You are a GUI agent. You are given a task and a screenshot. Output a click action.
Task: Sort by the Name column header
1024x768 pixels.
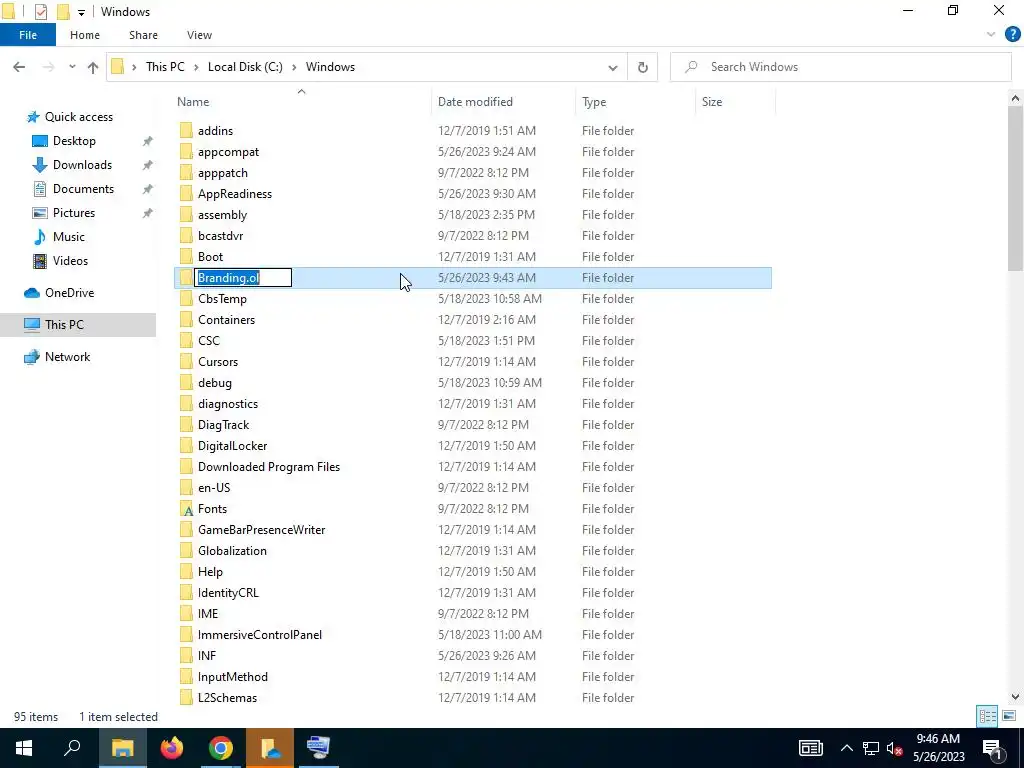(193, 102)
